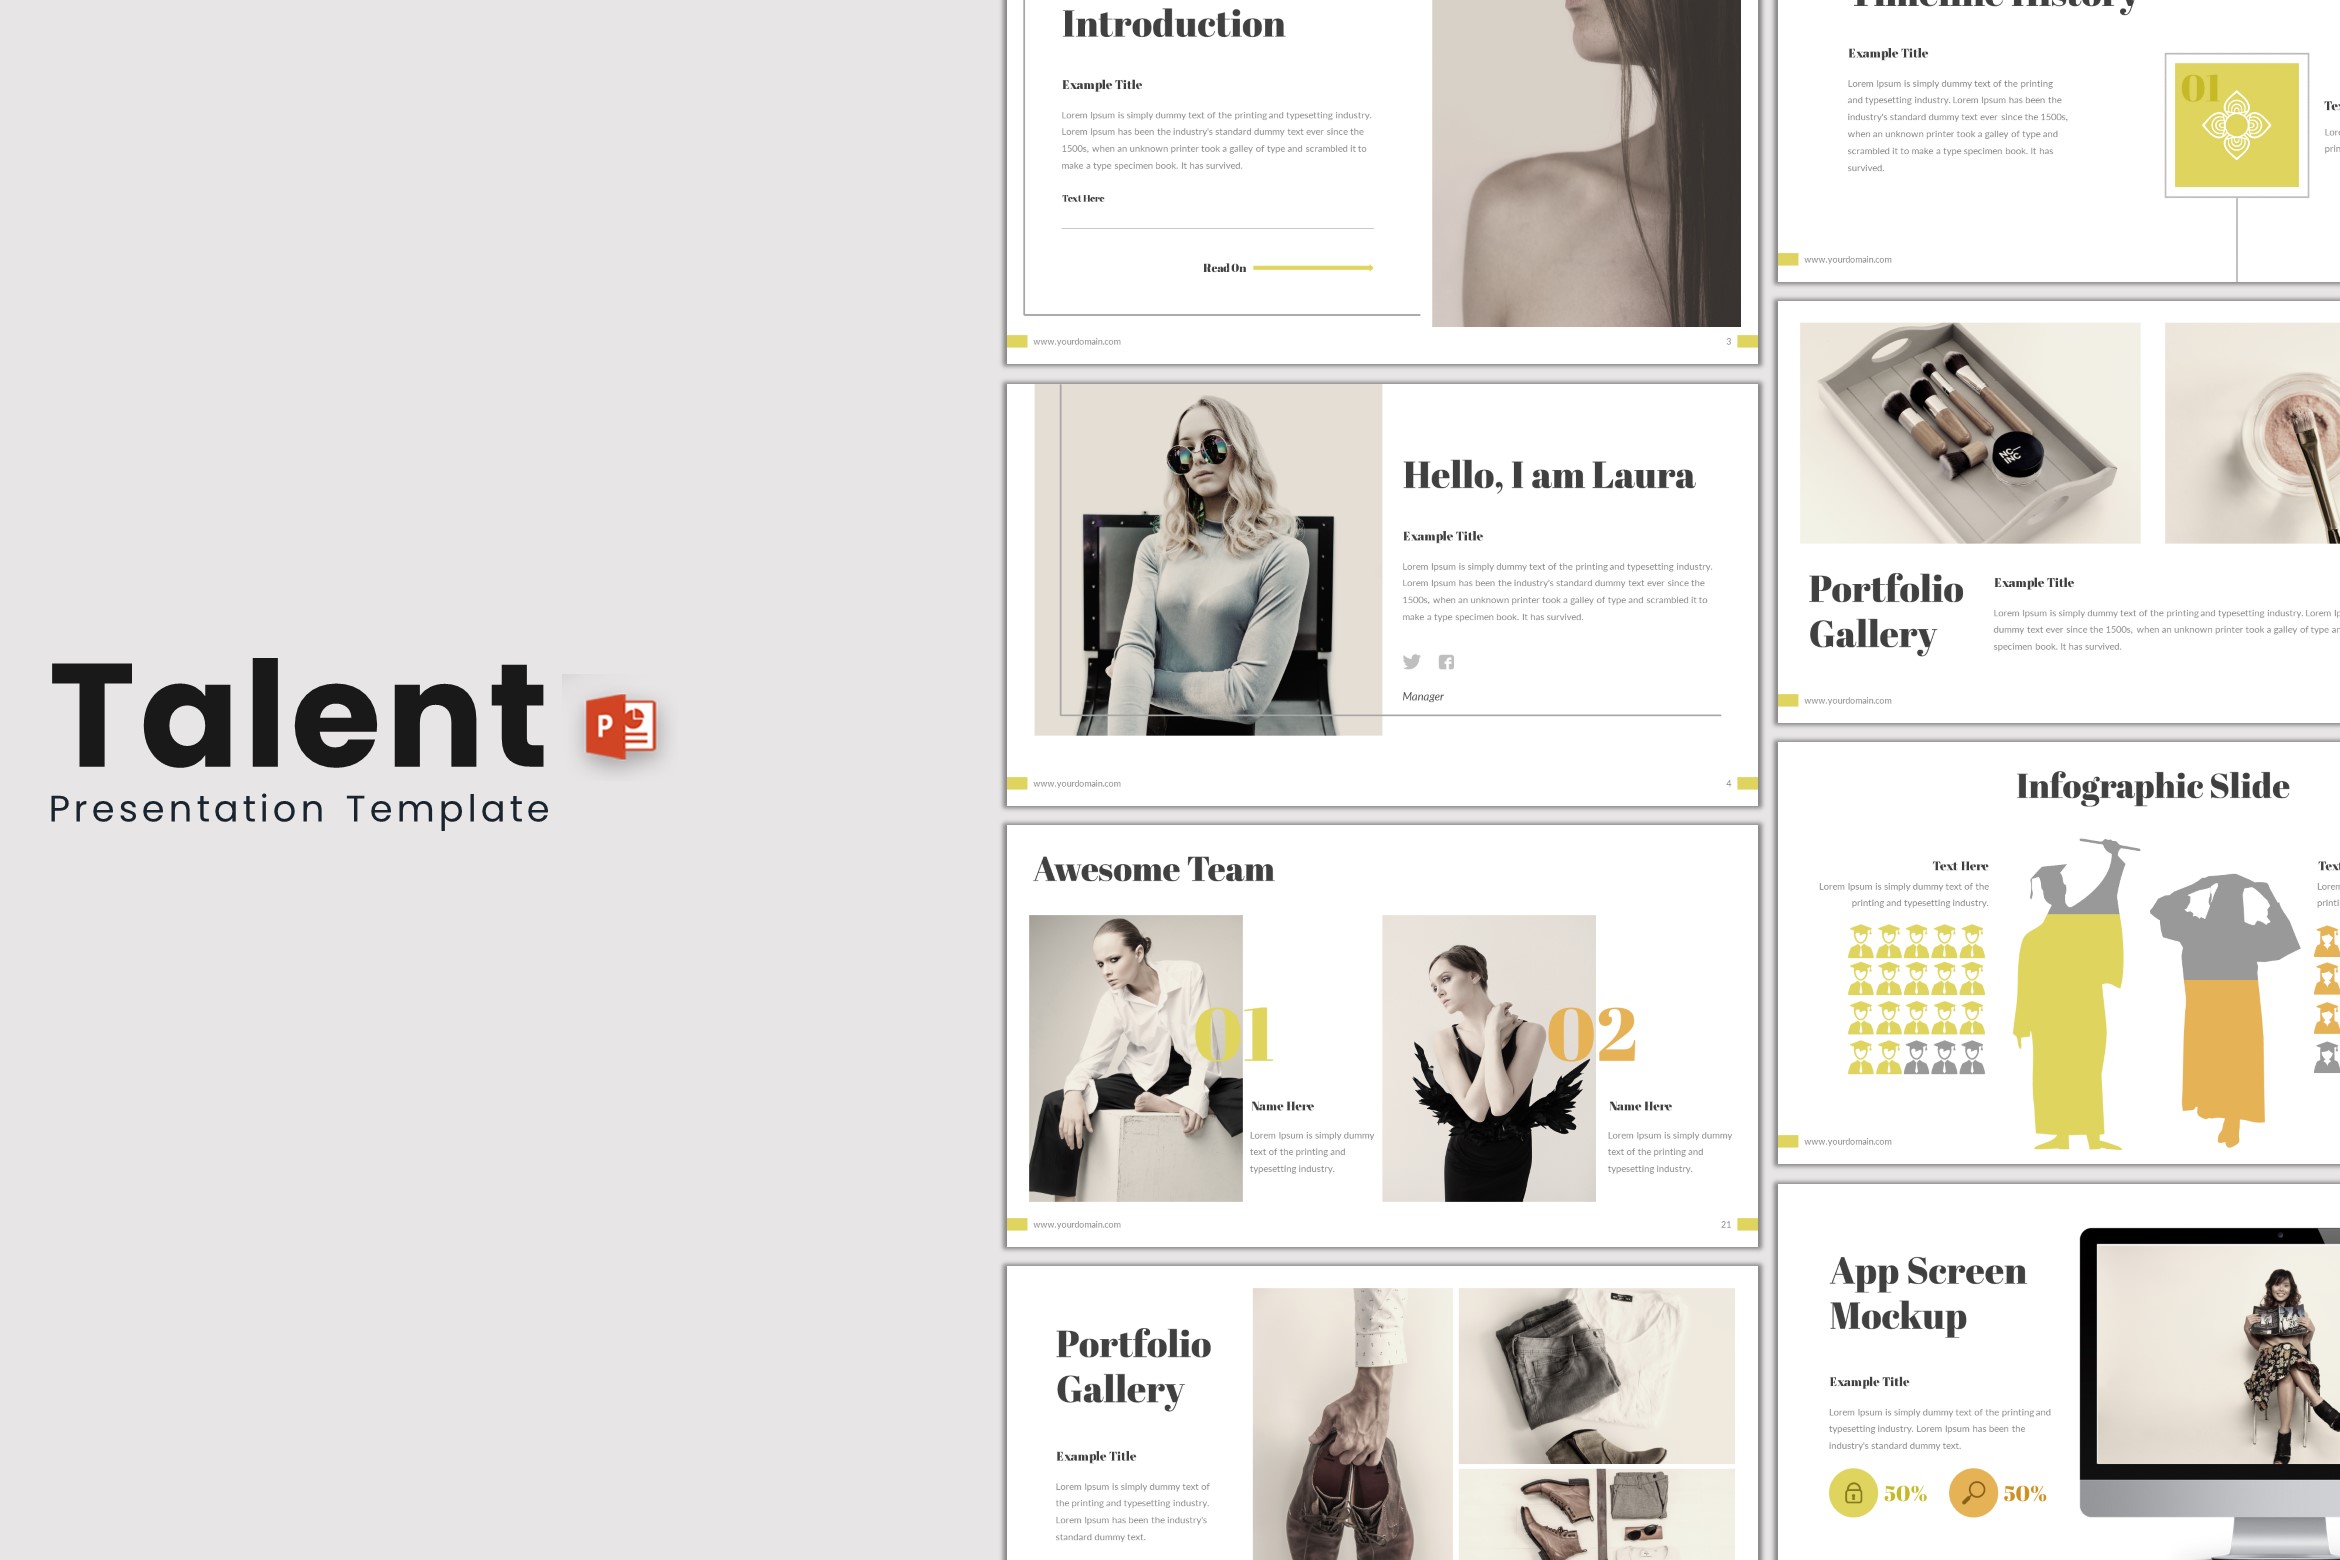Click the powder jar with brush photo

click(x=2252, y=433)
